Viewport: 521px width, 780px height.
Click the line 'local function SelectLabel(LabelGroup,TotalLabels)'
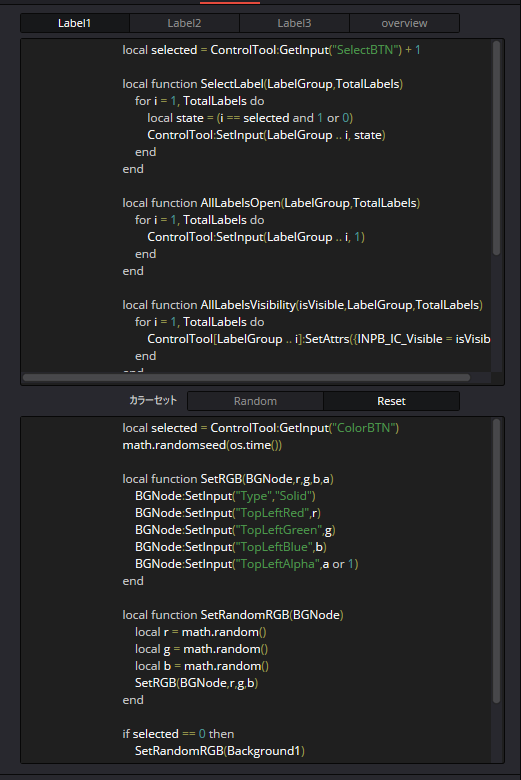tap(263, 84)
